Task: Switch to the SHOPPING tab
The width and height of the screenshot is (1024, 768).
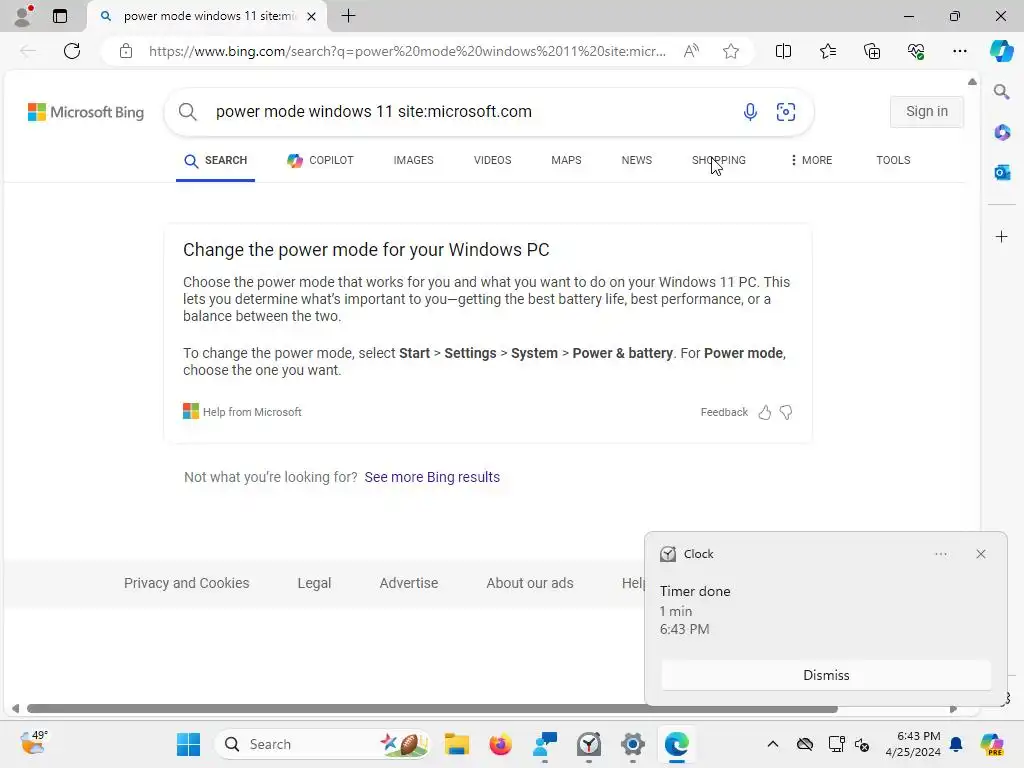Action: 718,161
